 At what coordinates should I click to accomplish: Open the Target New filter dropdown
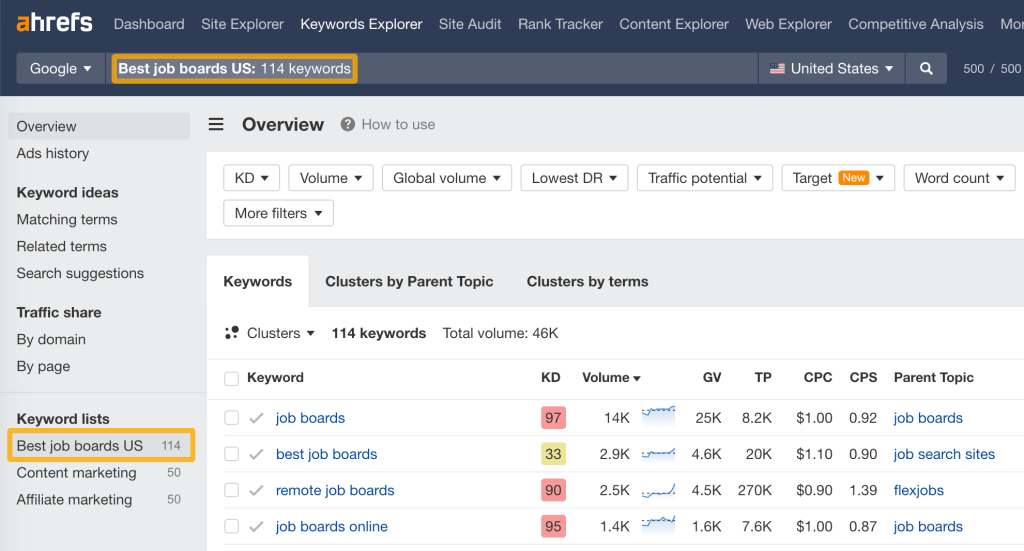(x=838, y=178)
